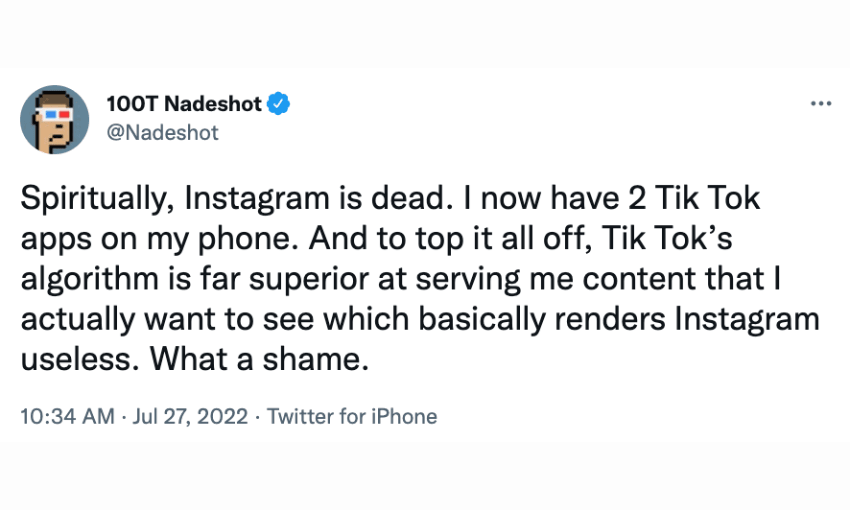850x510 pixels.
Task: Click the Nadeshot pixel-art profile avatar
Action: click(55, 119)
